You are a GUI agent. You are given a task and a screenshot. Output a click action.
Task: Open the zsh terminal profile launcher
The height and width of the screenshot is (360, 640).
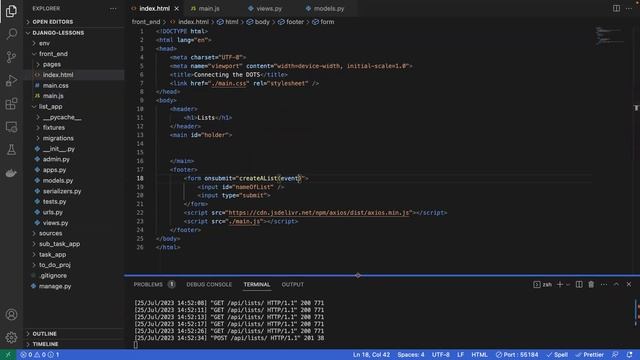click(x=542, y=284)
